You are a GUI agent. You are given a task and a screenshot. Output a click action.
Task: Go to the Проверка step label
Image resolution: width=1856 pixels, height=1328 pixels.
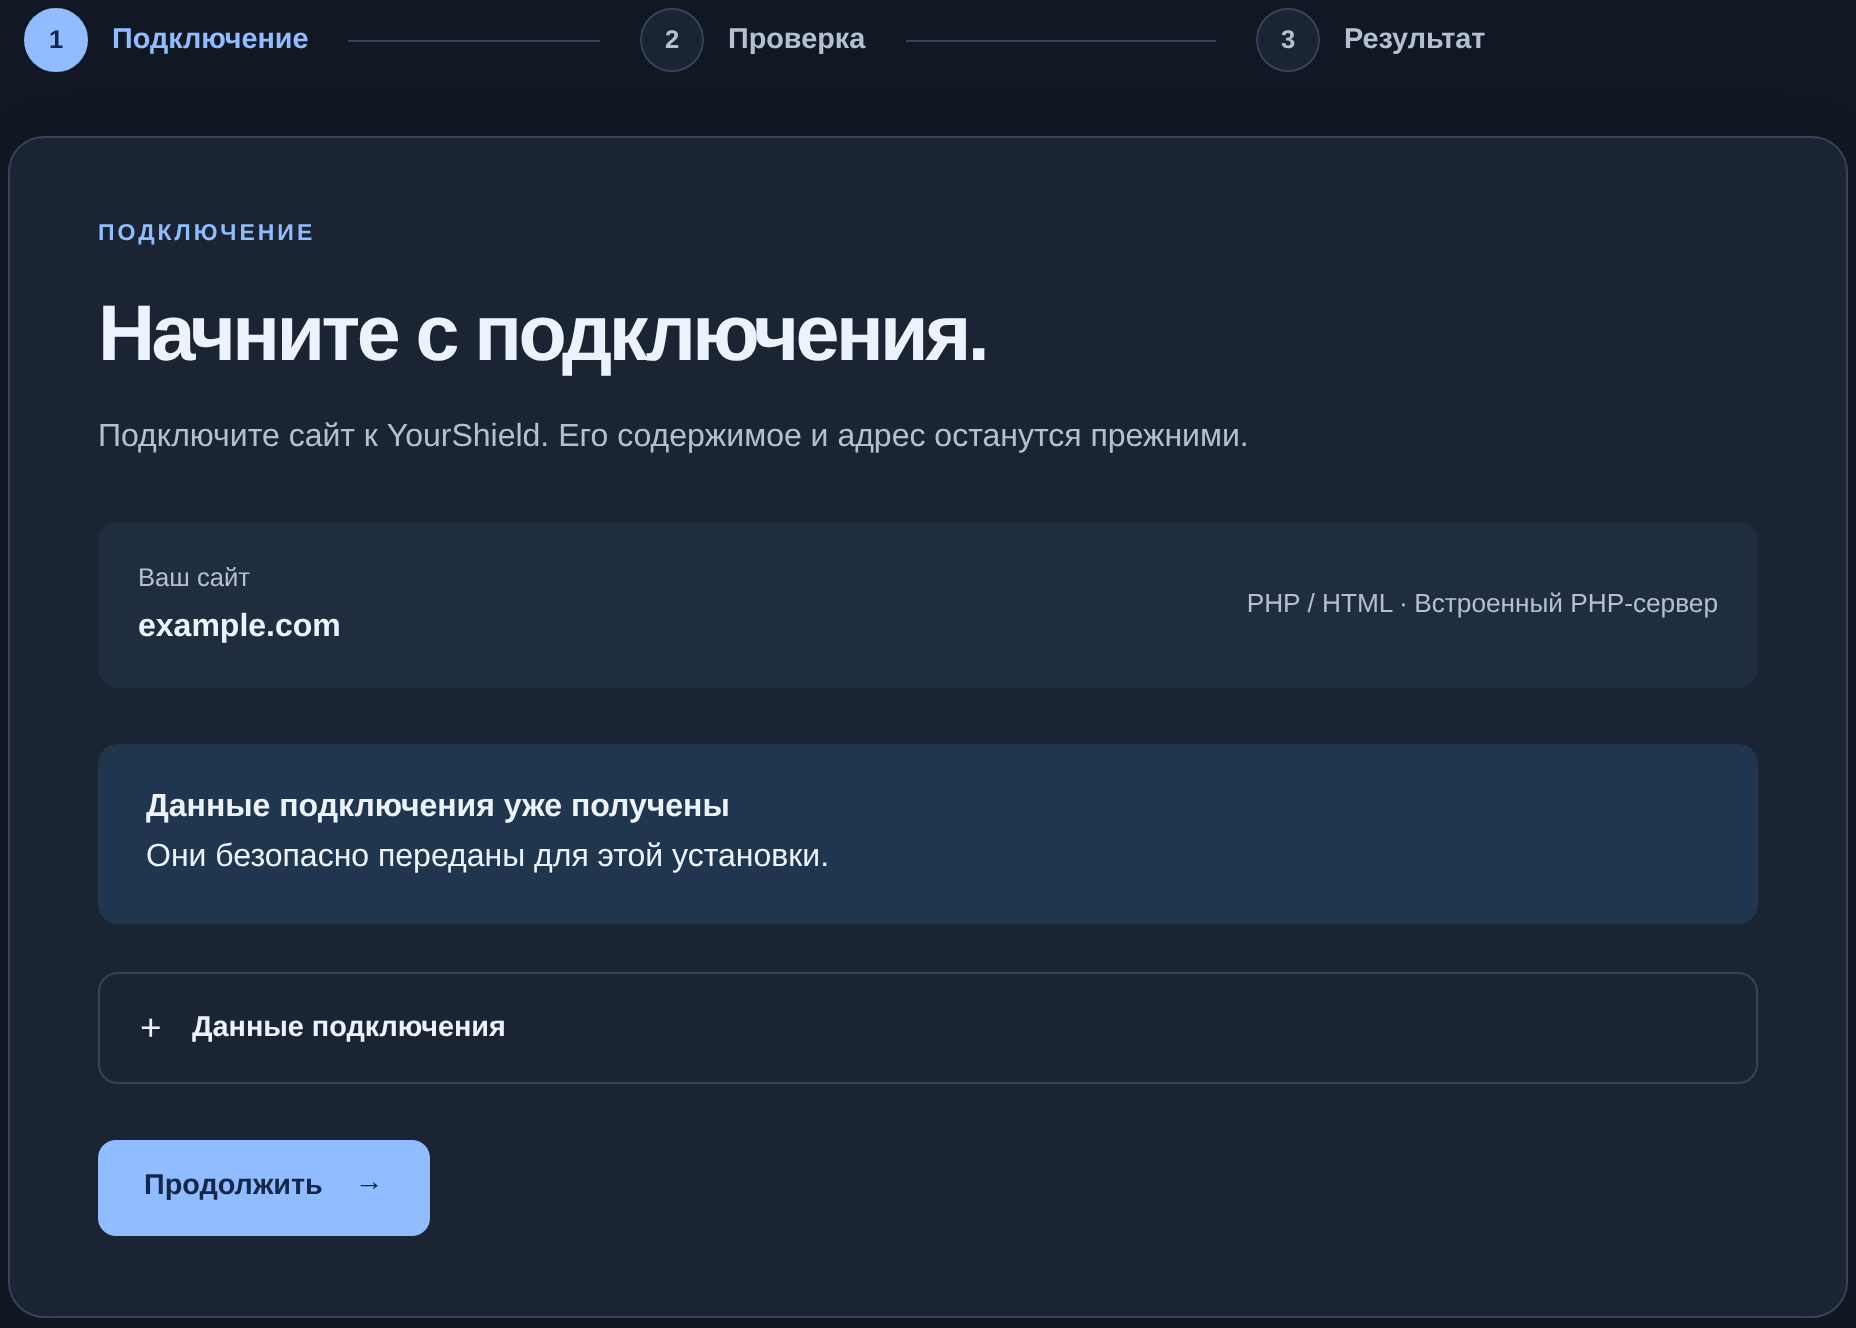point(796,39)
